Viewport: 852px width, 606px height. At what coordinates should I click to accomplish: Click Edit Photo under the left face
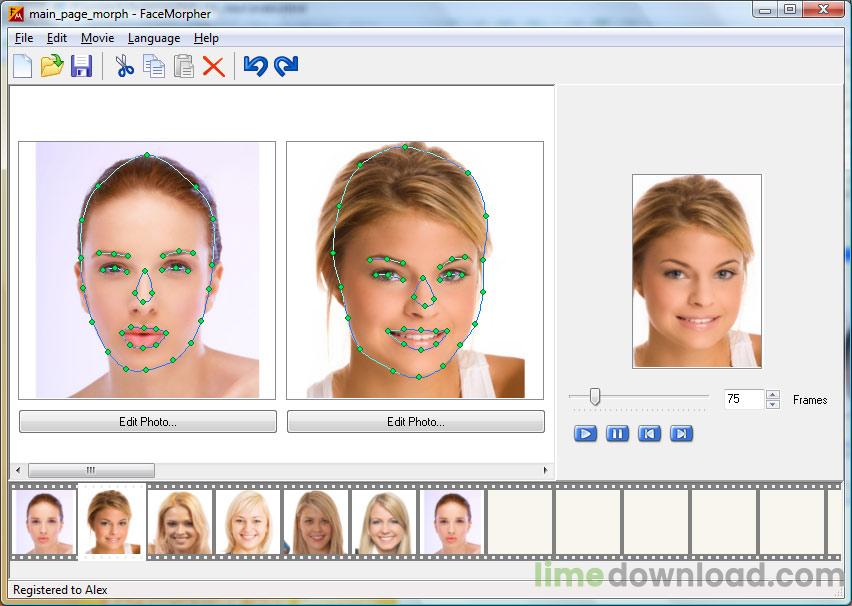click(148, 422)
